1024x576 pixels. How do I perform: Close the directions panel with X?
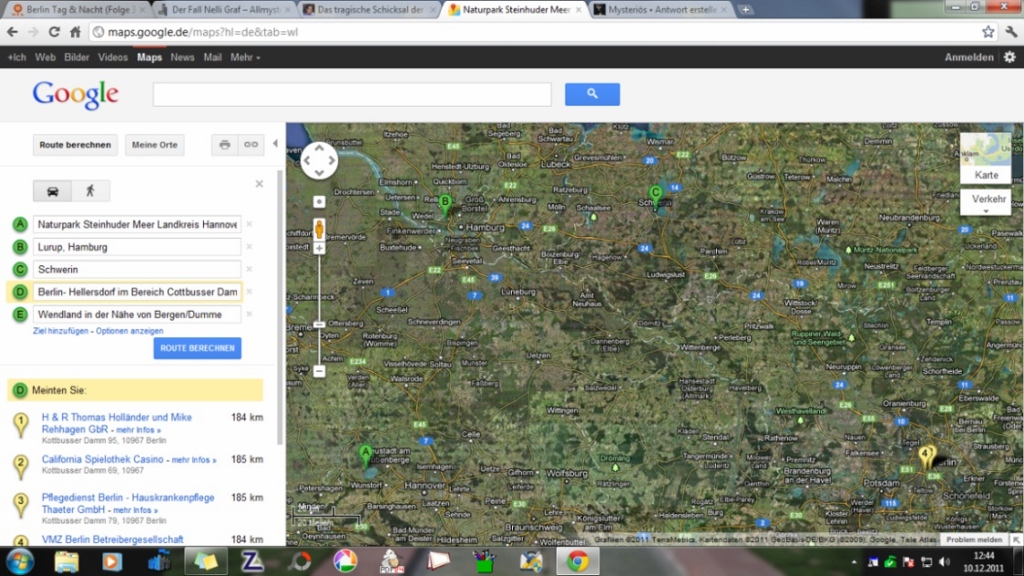click(259, 184)
